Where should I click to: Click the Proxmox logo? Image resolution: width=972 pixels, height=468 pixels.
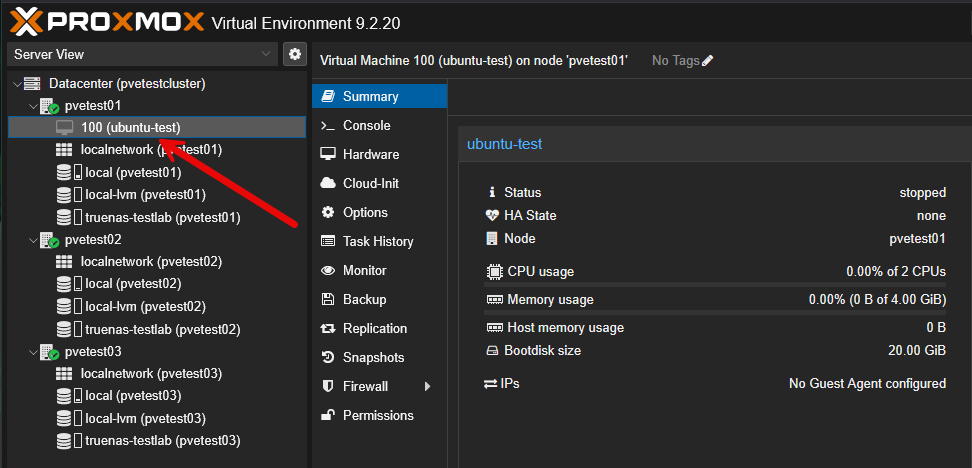[107, 22]
